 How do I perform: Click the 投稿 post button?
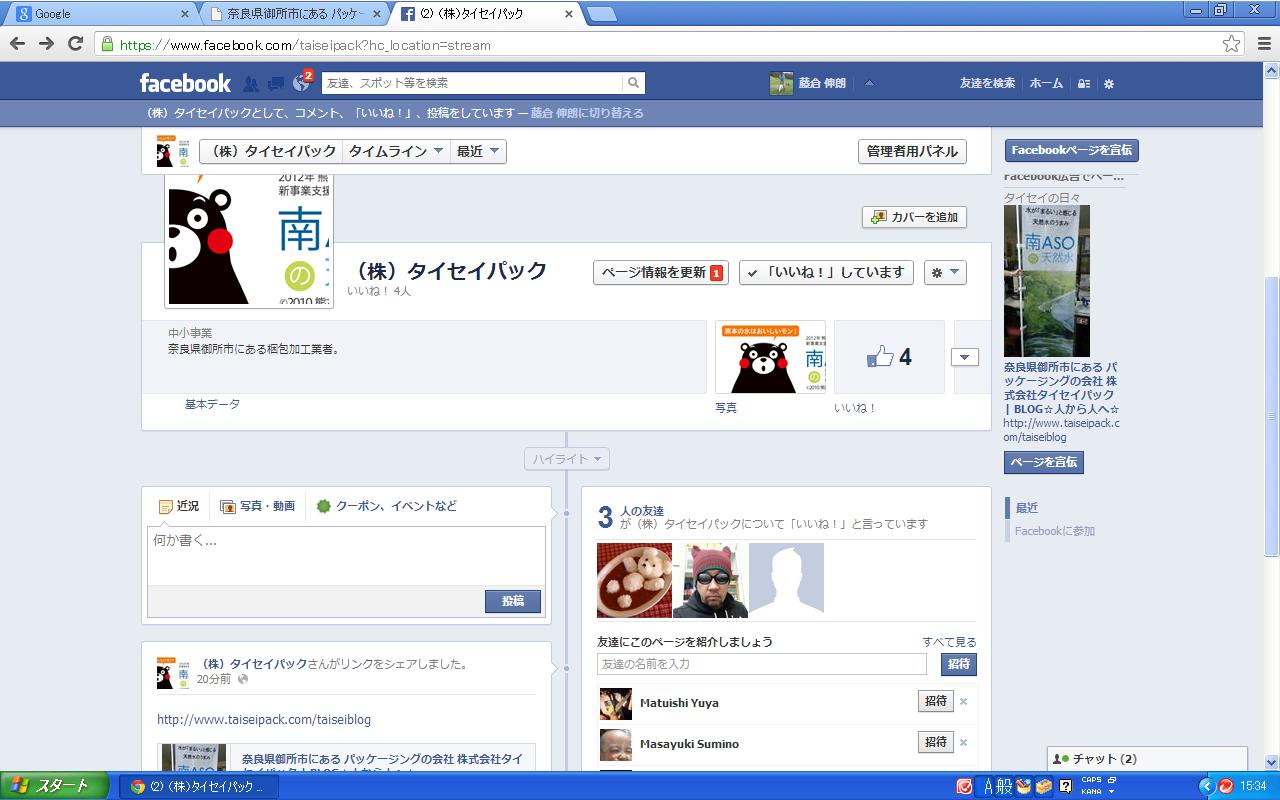(513, 601)
